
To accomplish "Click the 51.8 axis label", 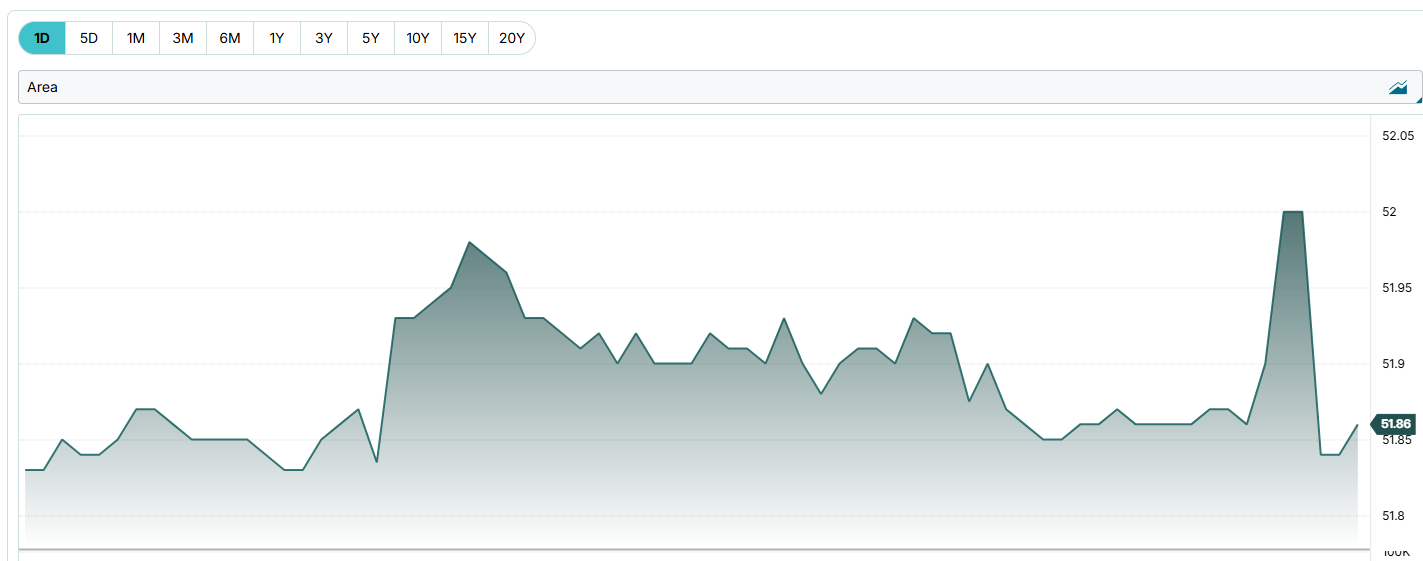I will [x=1395, y=516].
